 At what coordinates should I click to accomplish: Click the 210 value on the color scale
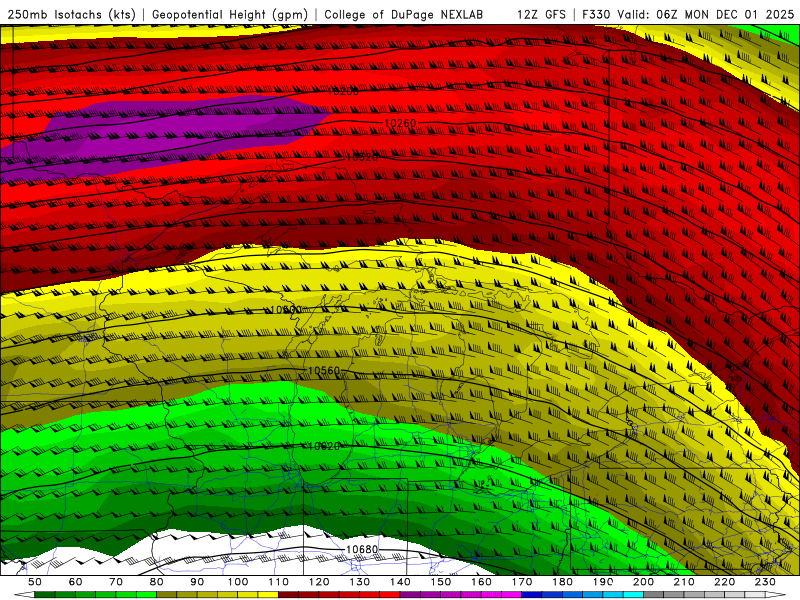pyautogui.click(x=684, y=582)
